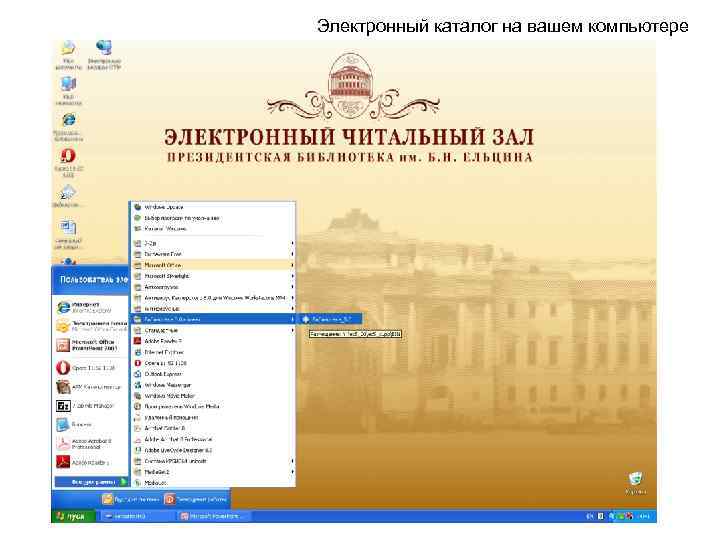
Task: Click the system tray clock
Action: [x=644, y=517]
